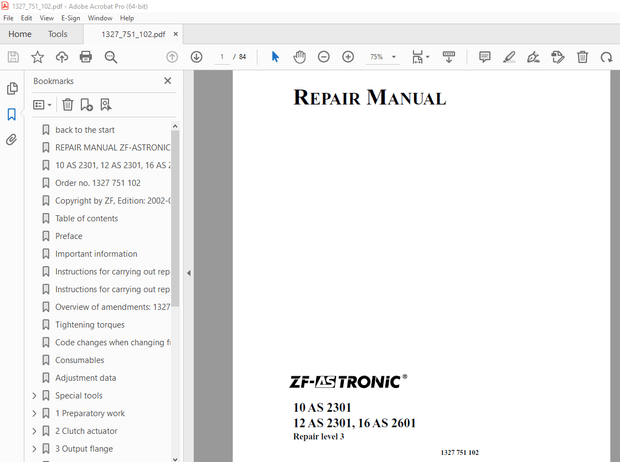This screenshot has width=620, height=462.
Task: Open the Preface bookmark
Action: [x=69, y=236]
